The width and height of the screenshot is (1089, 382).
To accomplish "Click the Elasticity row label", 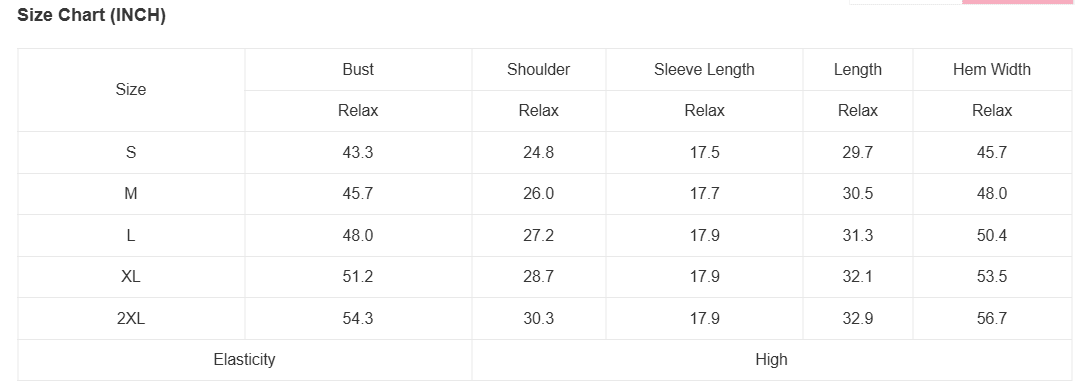I will click(x=244, y=360).
